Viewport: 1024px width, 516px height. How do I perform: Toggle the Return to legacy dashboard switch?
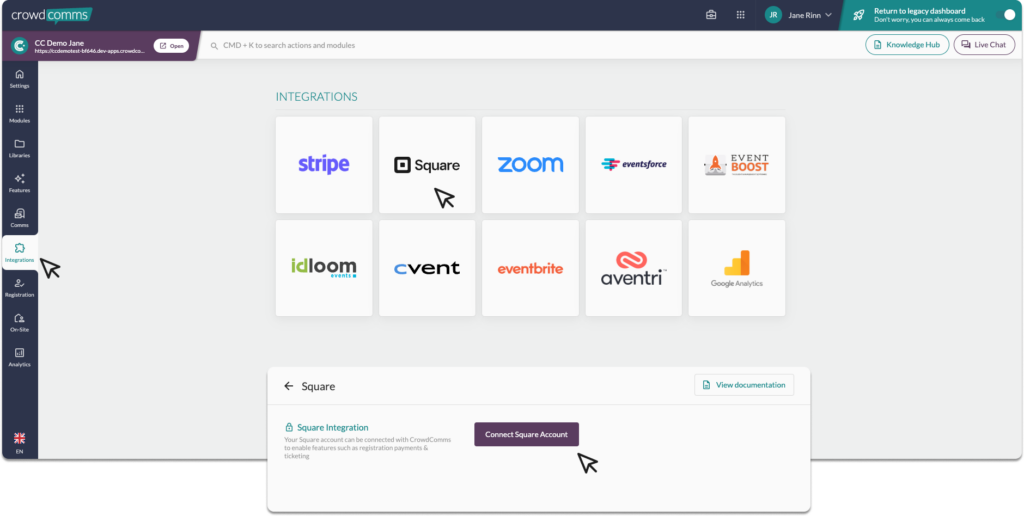coord(1008,15)
